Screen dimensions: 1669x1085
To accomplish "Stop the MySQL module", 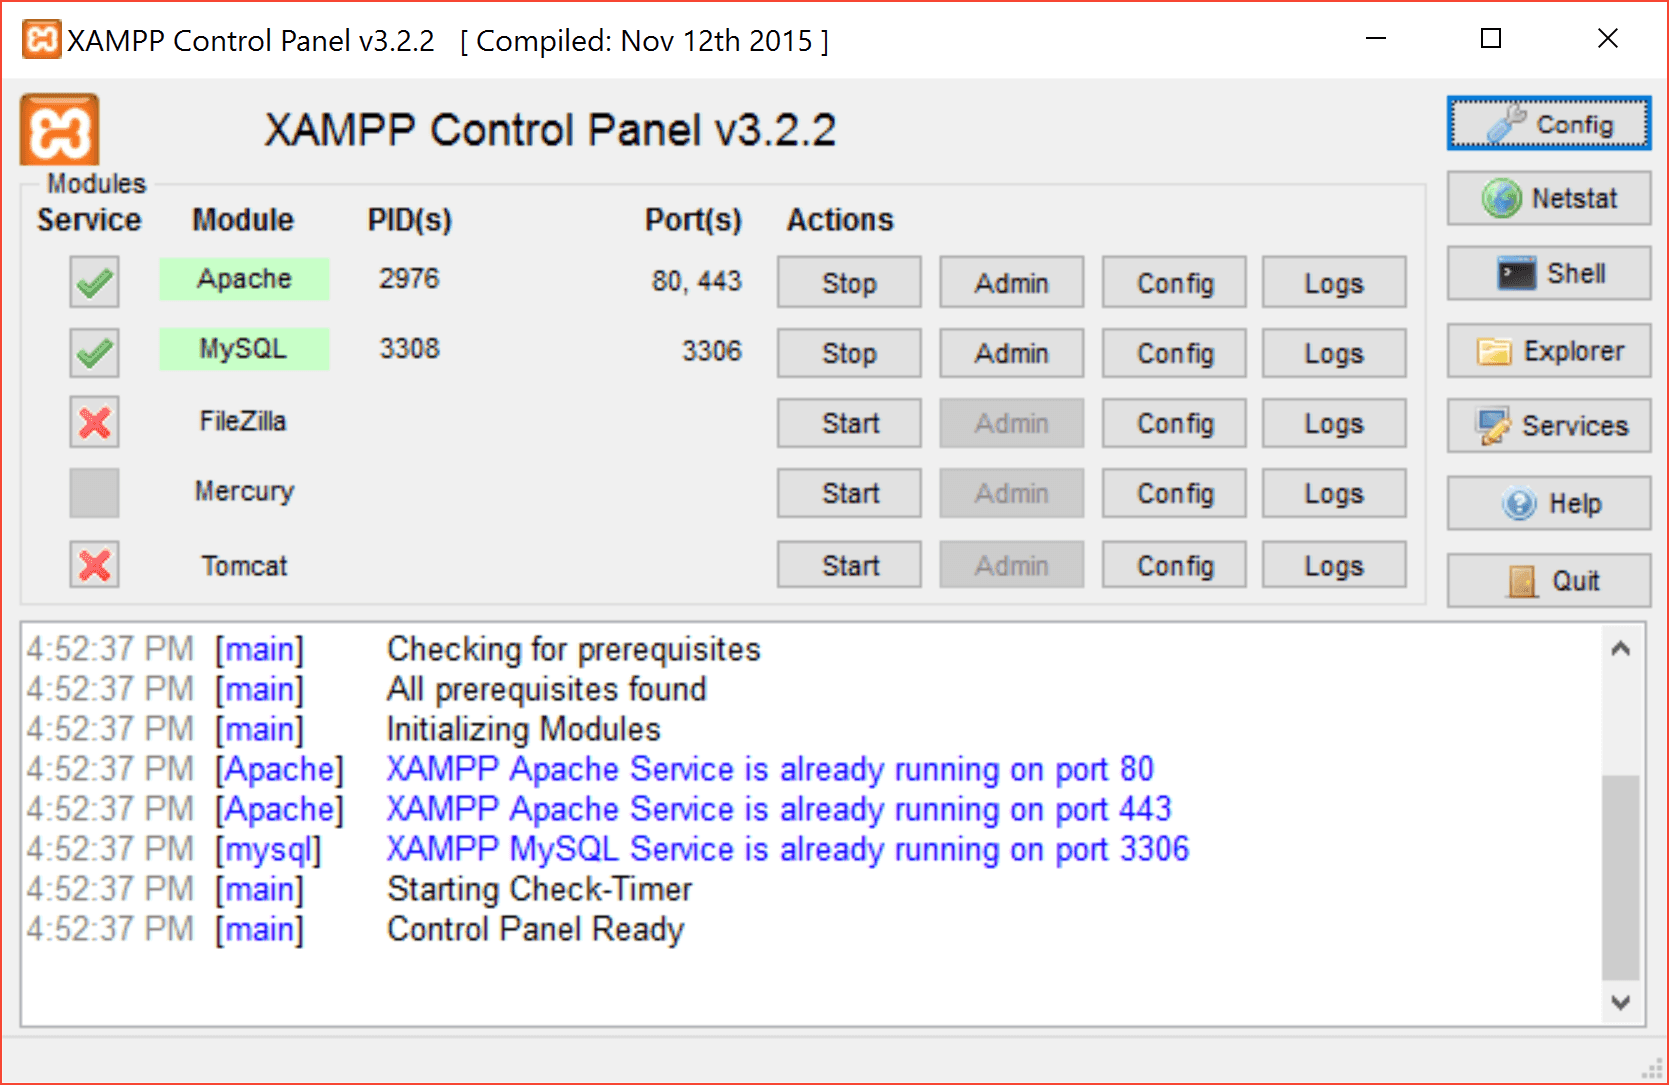I will pyautogui.click(x=848, y=353).
